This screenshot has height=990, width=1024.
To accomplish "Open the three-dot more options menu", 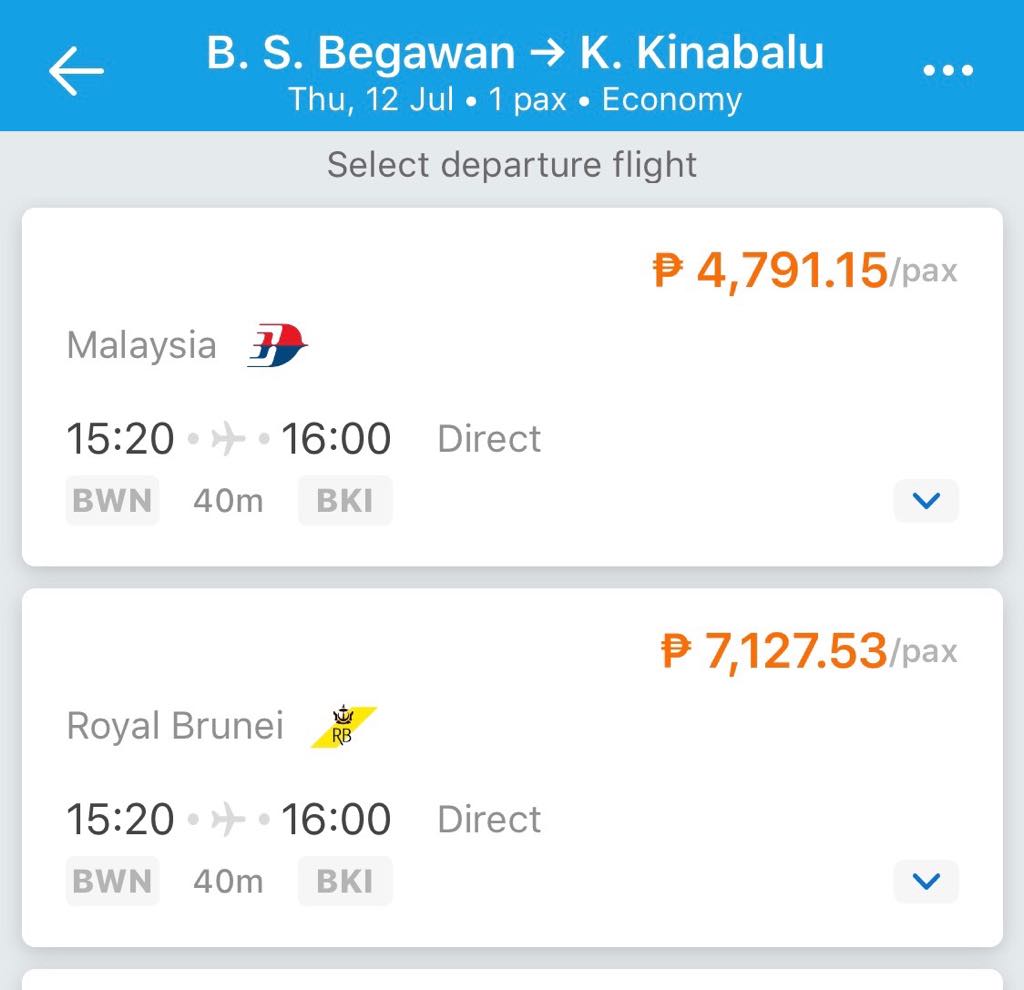I will (947, 70).
